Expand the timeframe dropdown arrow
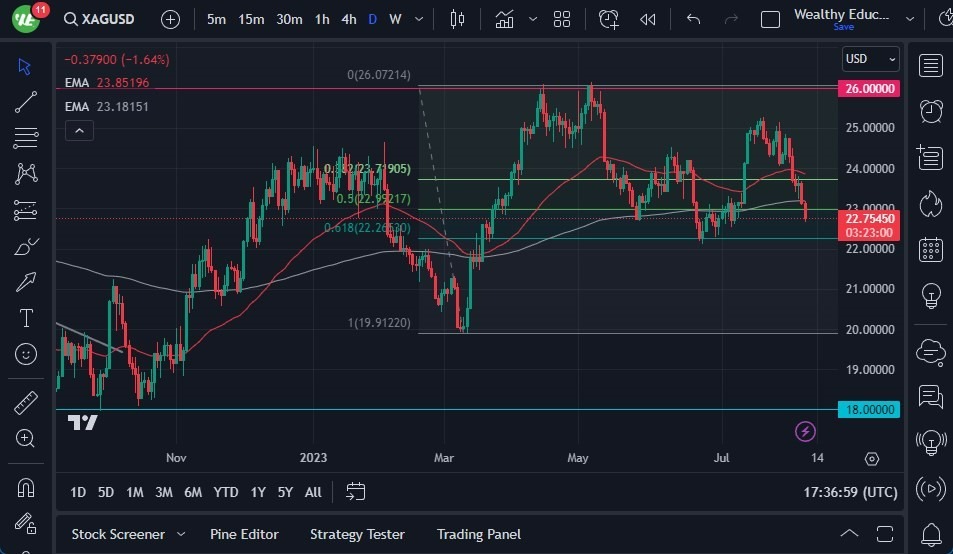Screen dimensions: 953x554 (419, 19)
